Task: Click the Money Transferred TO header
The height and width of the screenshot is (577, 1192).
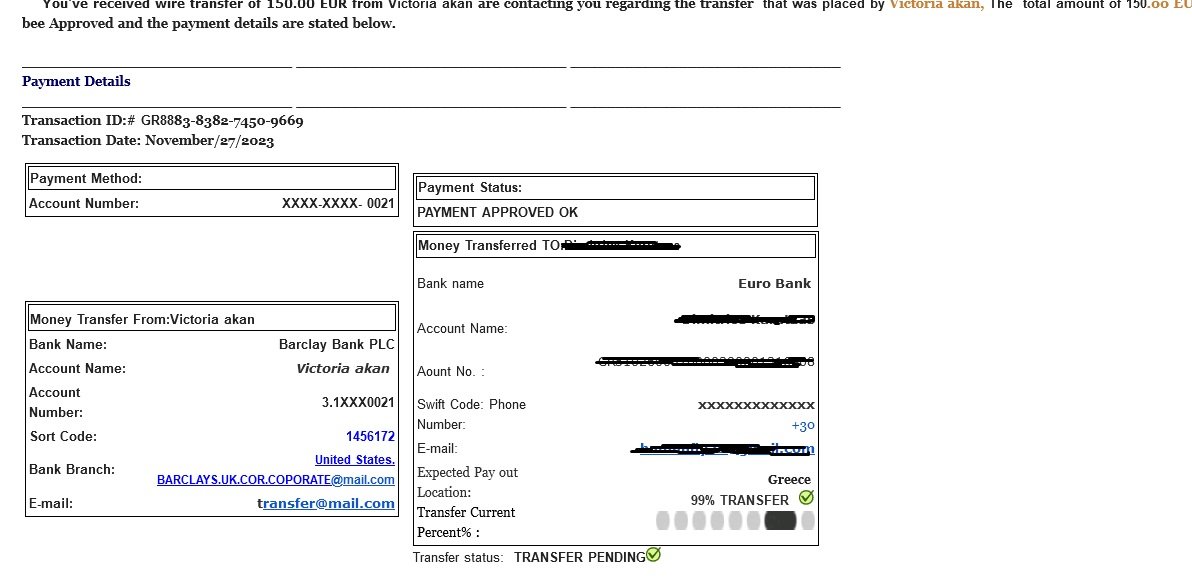Action: point(616,246)
